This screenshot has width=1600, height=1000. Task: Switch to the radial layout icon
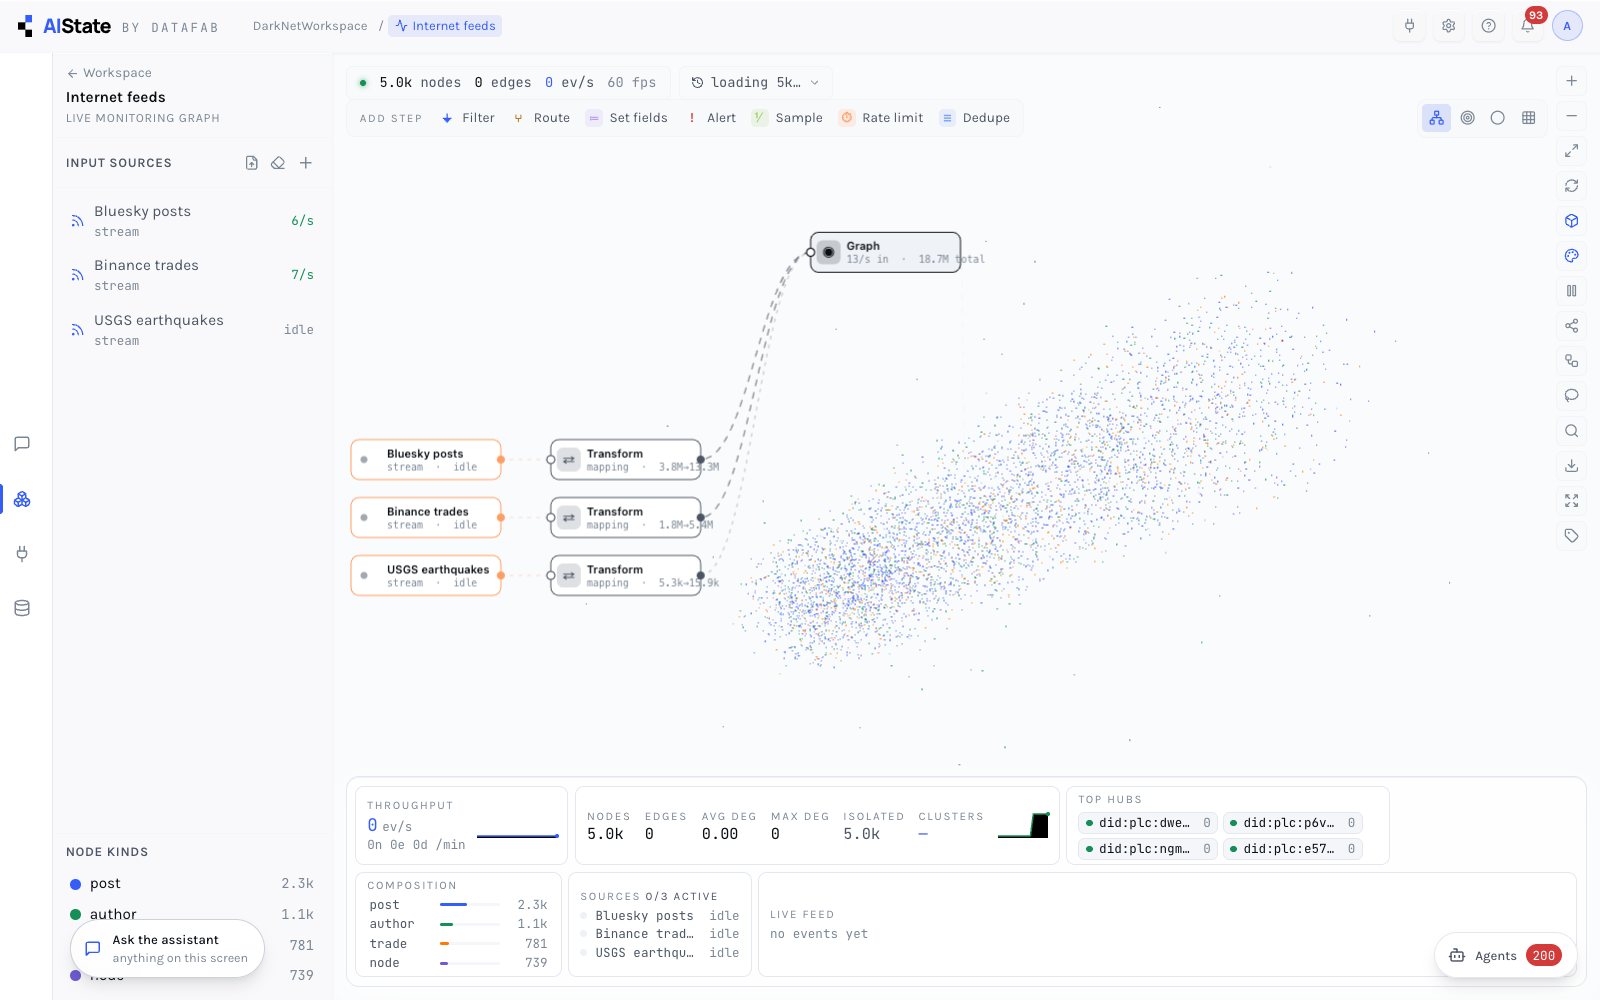coord(1467,118)
